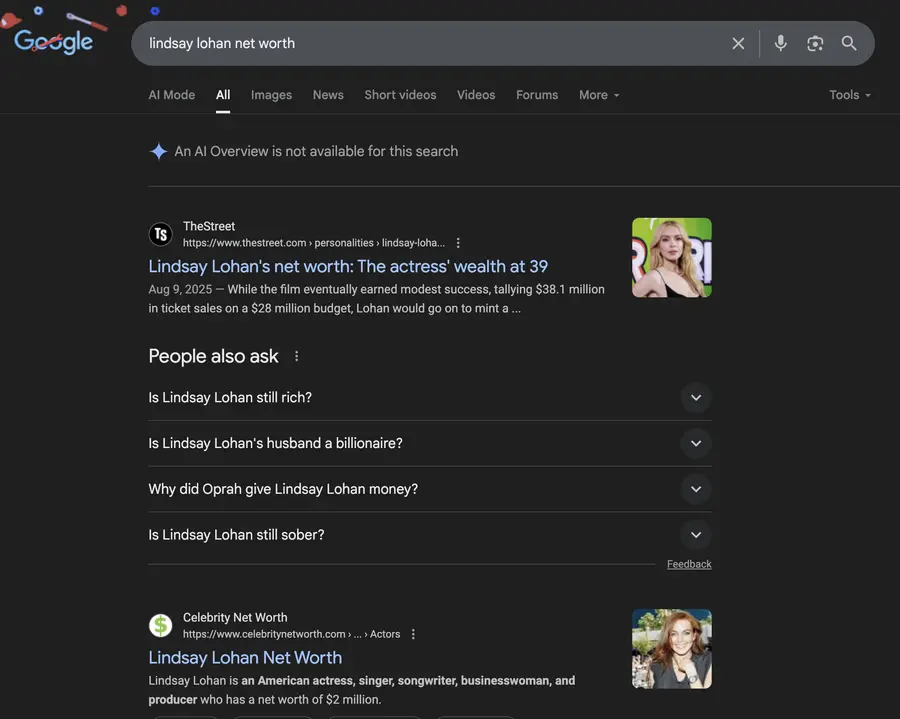Click the Feedback link
Viewport: 900px width, 719px height.
[689, 564]
